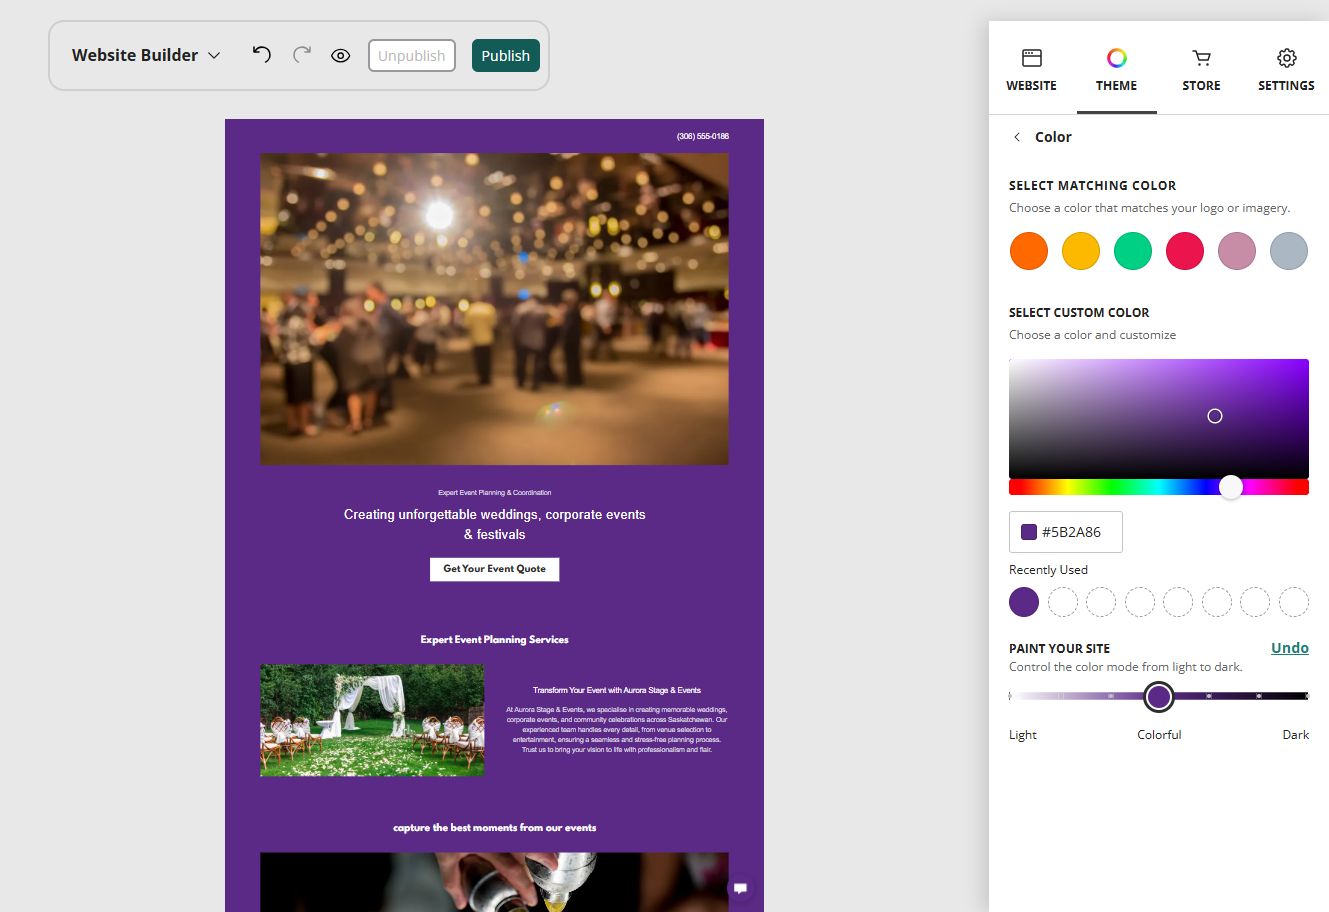
Task: Switch to the Website tab
Action: tap(1031, 70)
